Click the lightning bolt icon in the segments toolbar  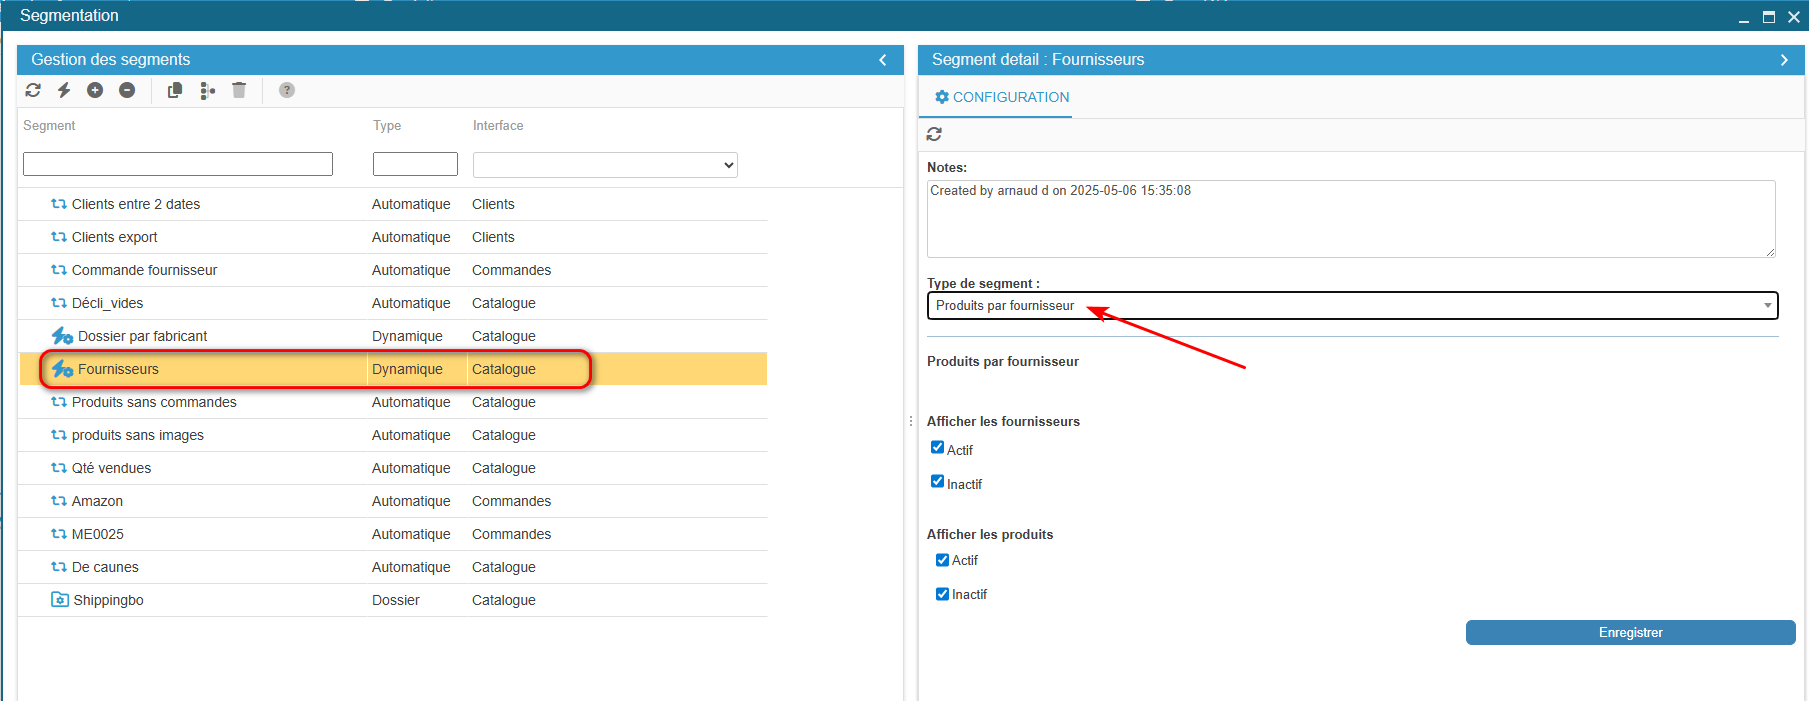[x=64, y=90]
